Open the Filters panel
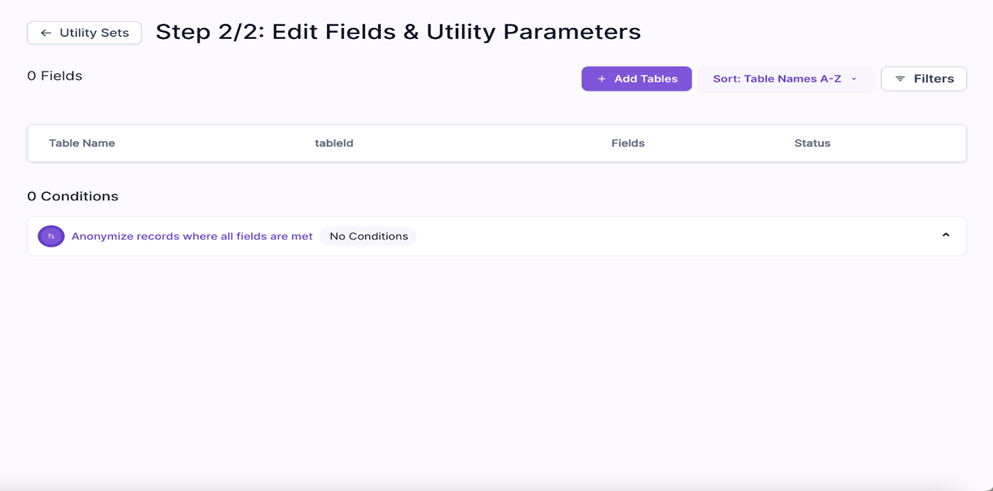The height and width of the screenshot is (491, 993). (924, 79)
